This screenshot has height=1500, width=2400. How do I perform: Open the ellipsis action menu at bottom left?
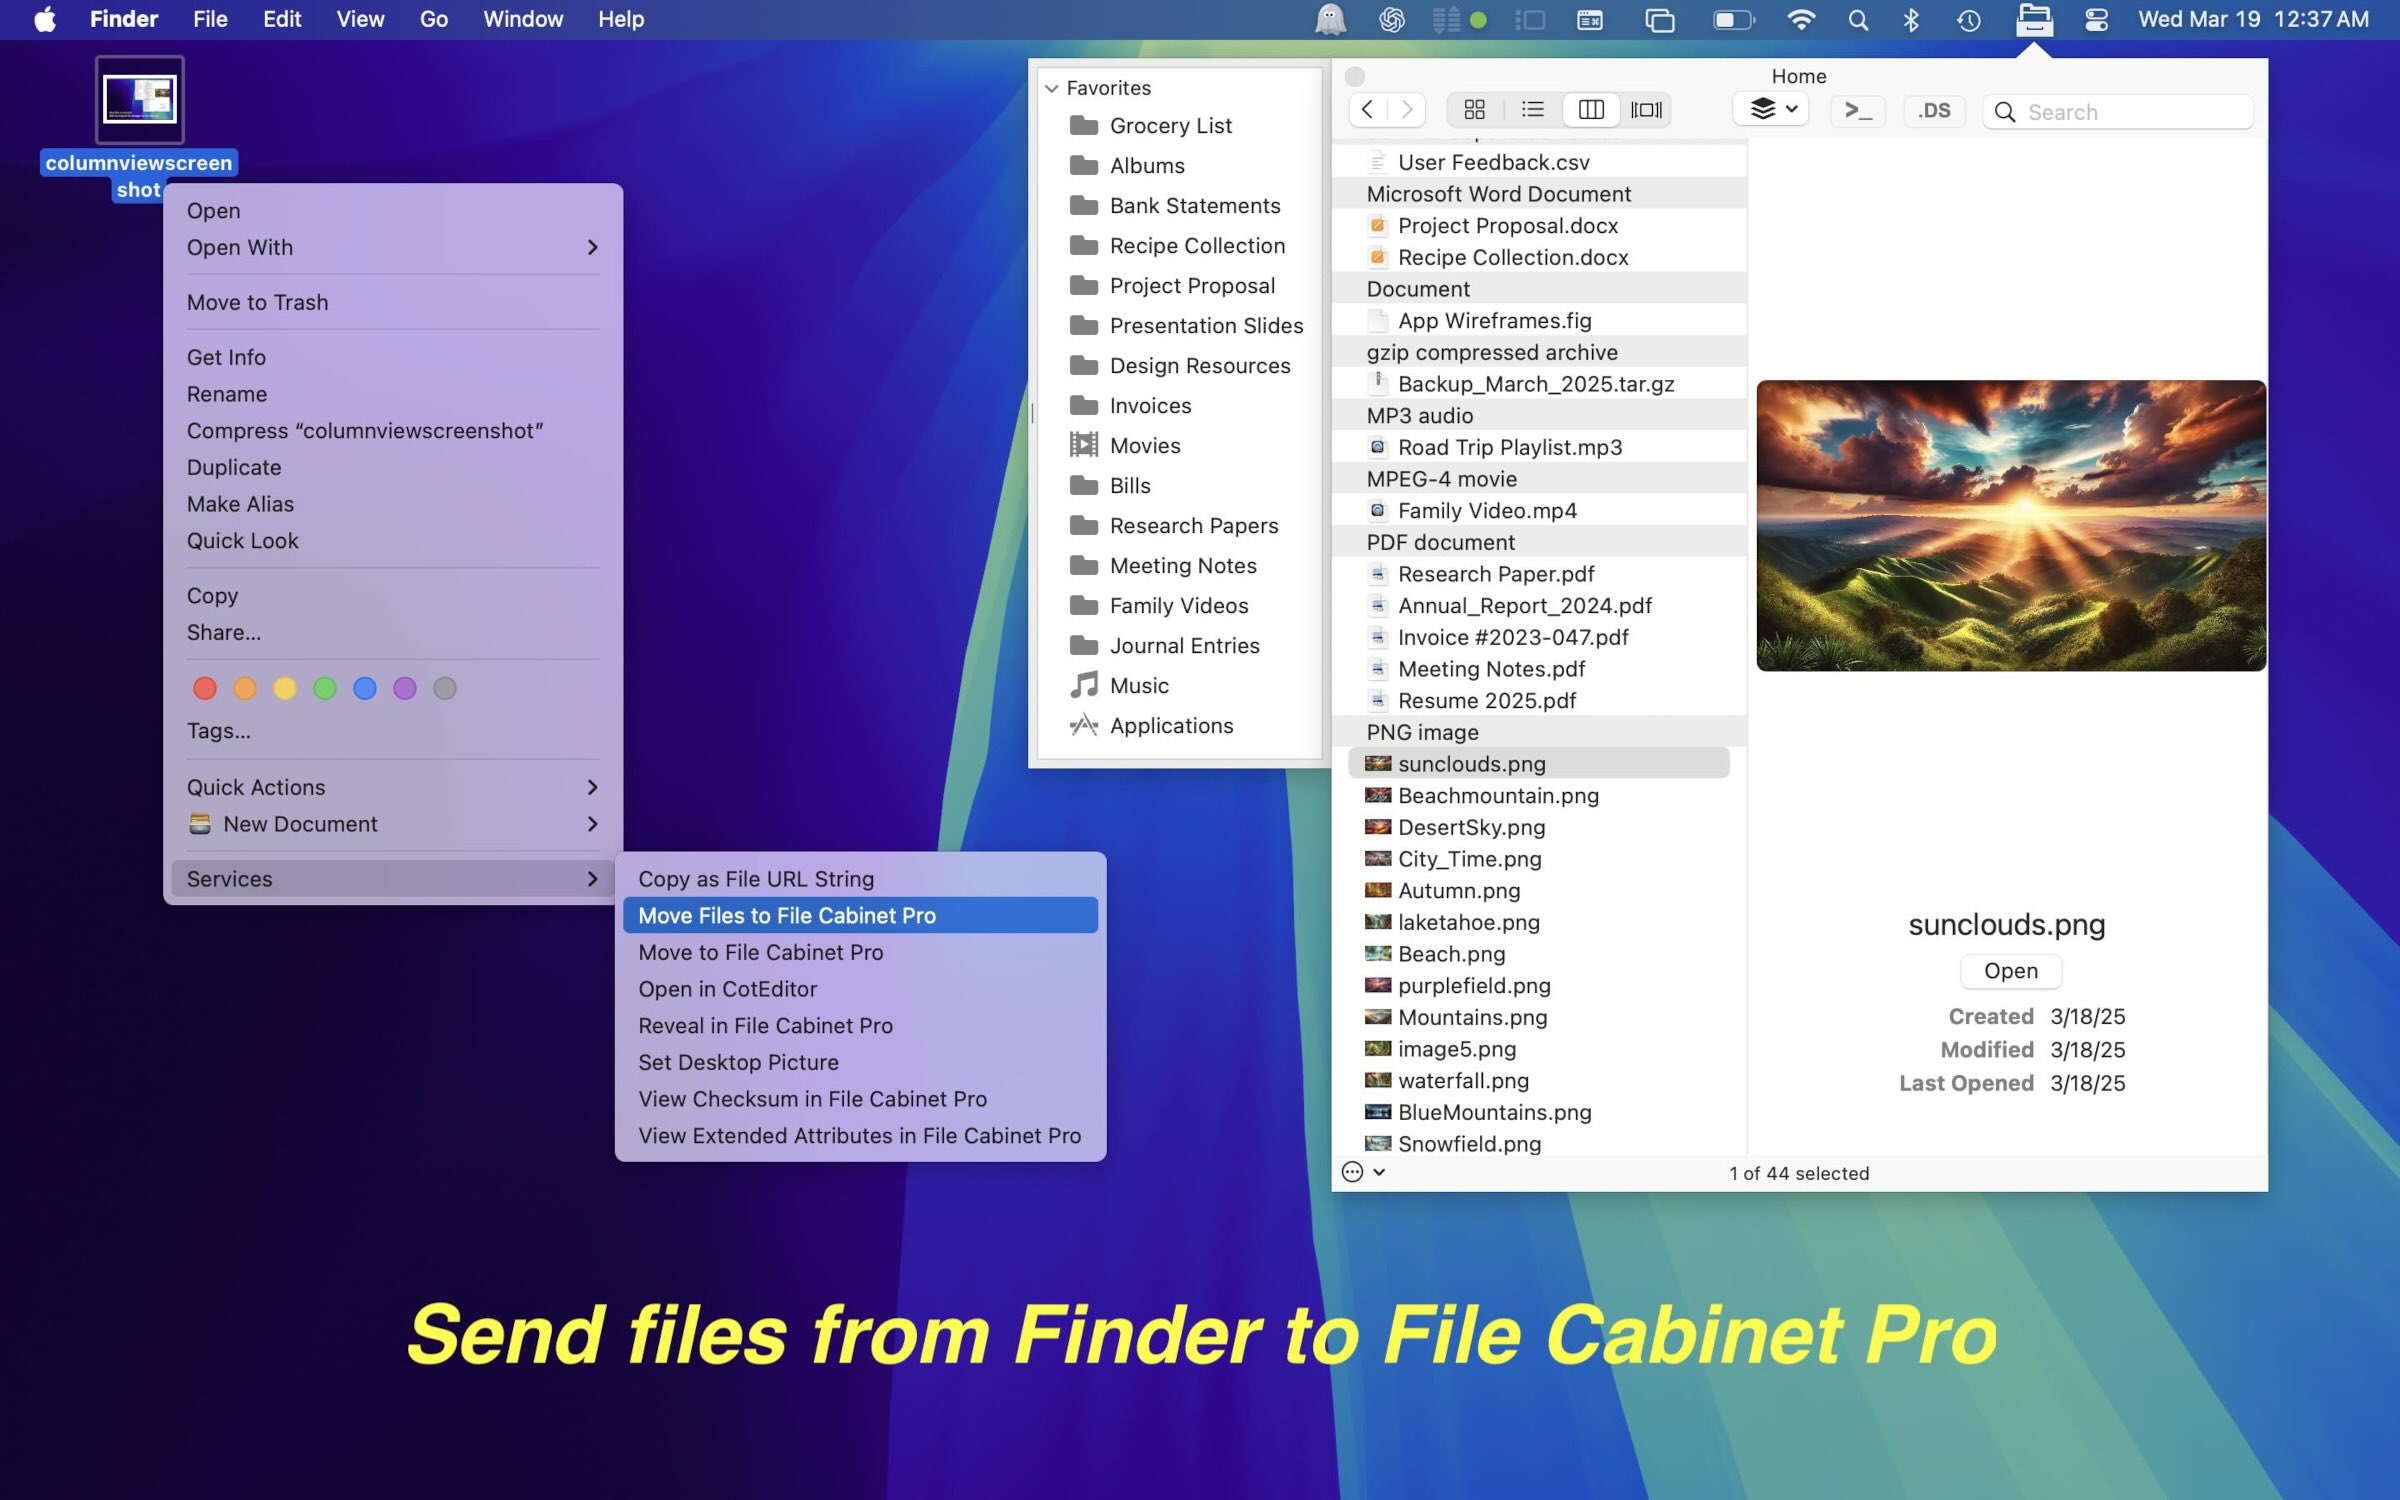point(1354,1172)
